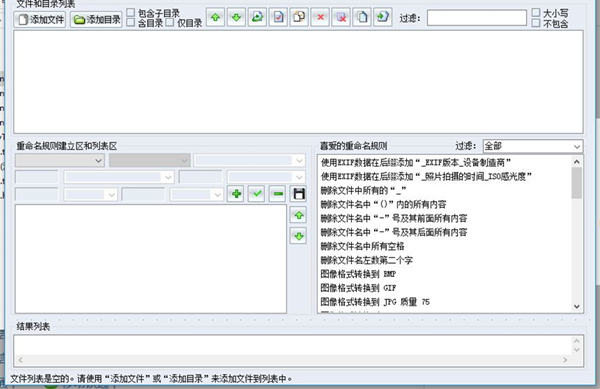Viewport: 600px width, 389px height.
Task: Click the green checkmark apply-rule icon
Action: point(257,194)
